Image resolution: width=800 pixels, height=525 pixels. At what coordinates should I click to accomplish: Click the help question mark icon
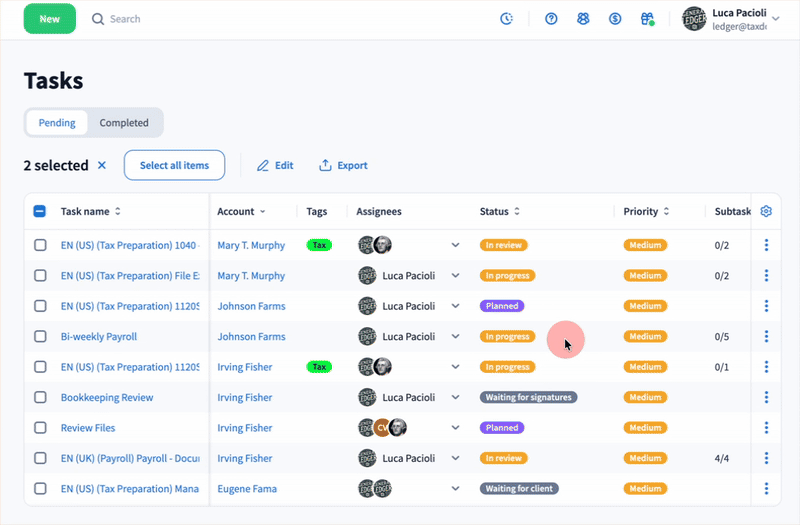pos(551,19)
